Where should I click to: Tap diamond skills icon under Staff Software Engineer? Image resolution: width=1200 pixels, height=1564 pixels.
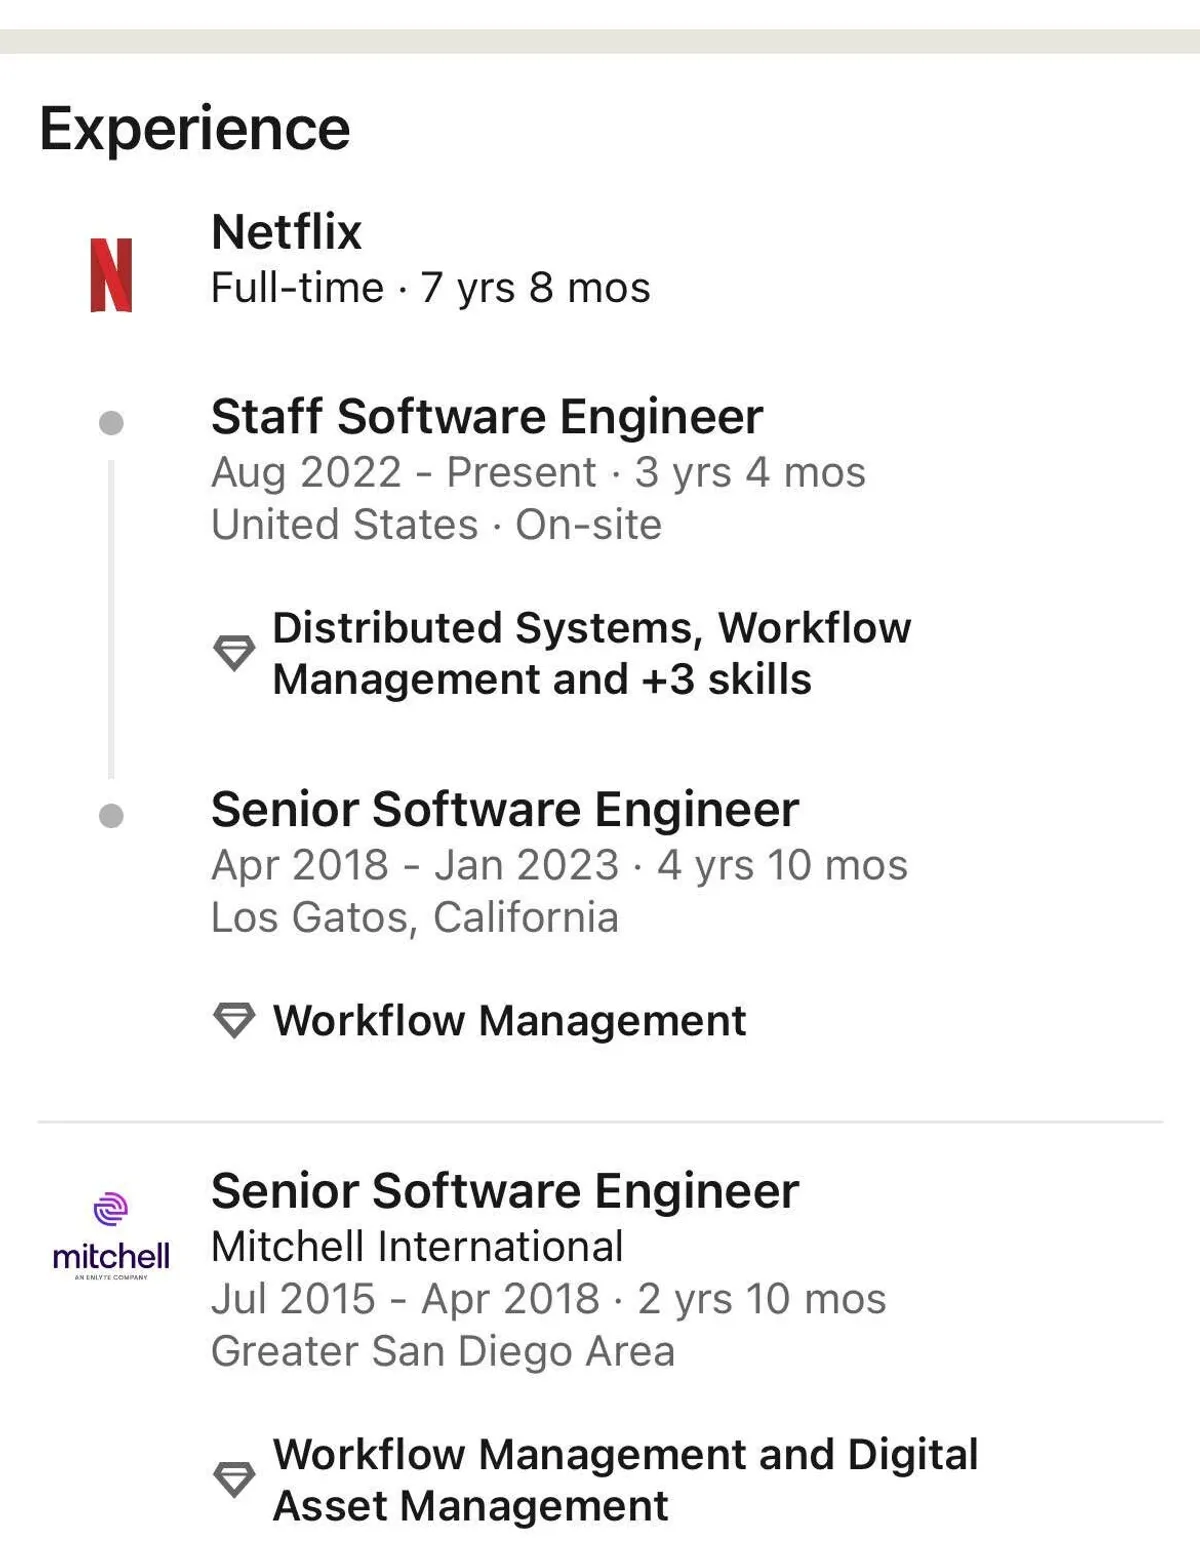click(x=234, y=653)
